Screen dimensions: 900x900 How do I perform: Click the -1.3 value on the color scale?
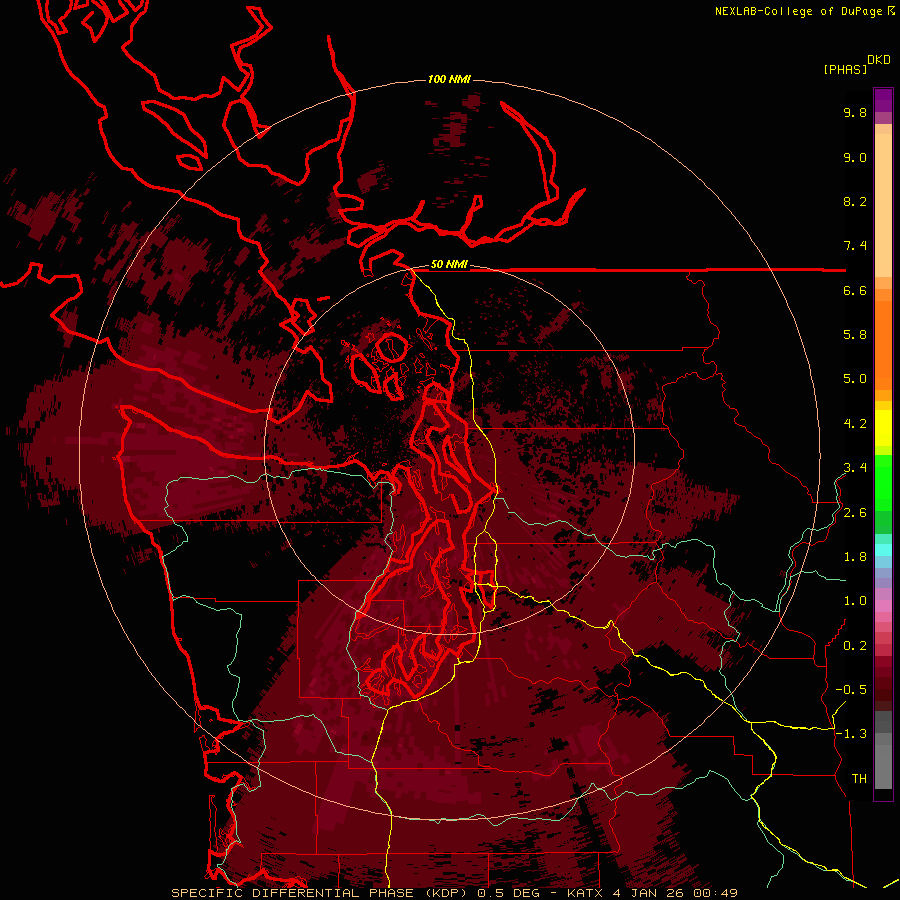[x=851, y=734]
